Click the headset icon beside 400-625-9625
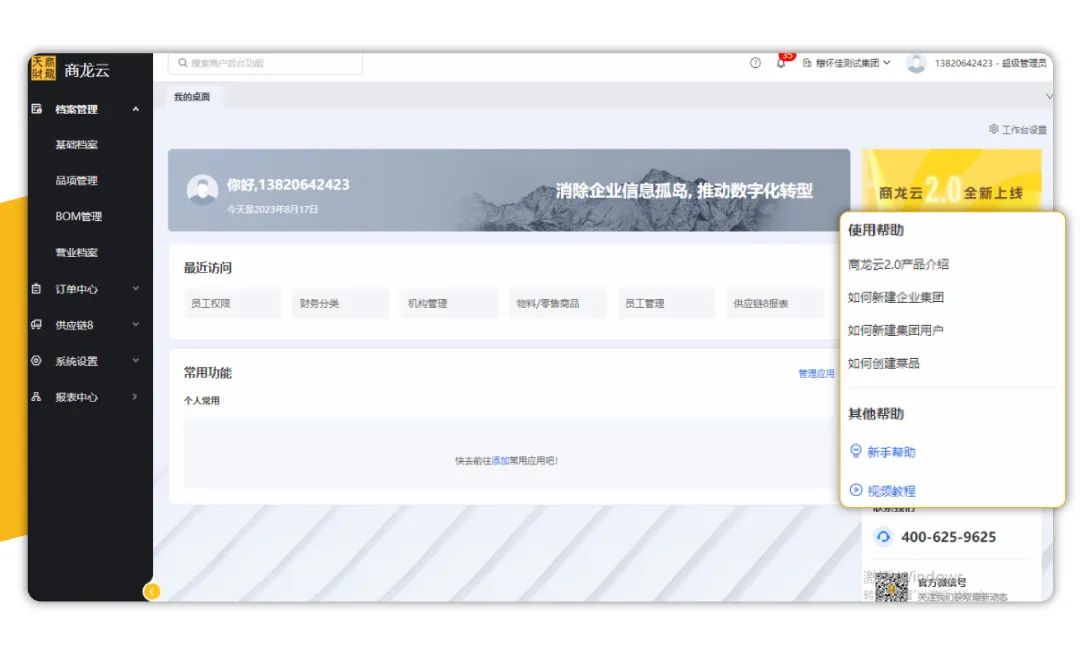Screen dimensions: 1080x663 point(883,537)
